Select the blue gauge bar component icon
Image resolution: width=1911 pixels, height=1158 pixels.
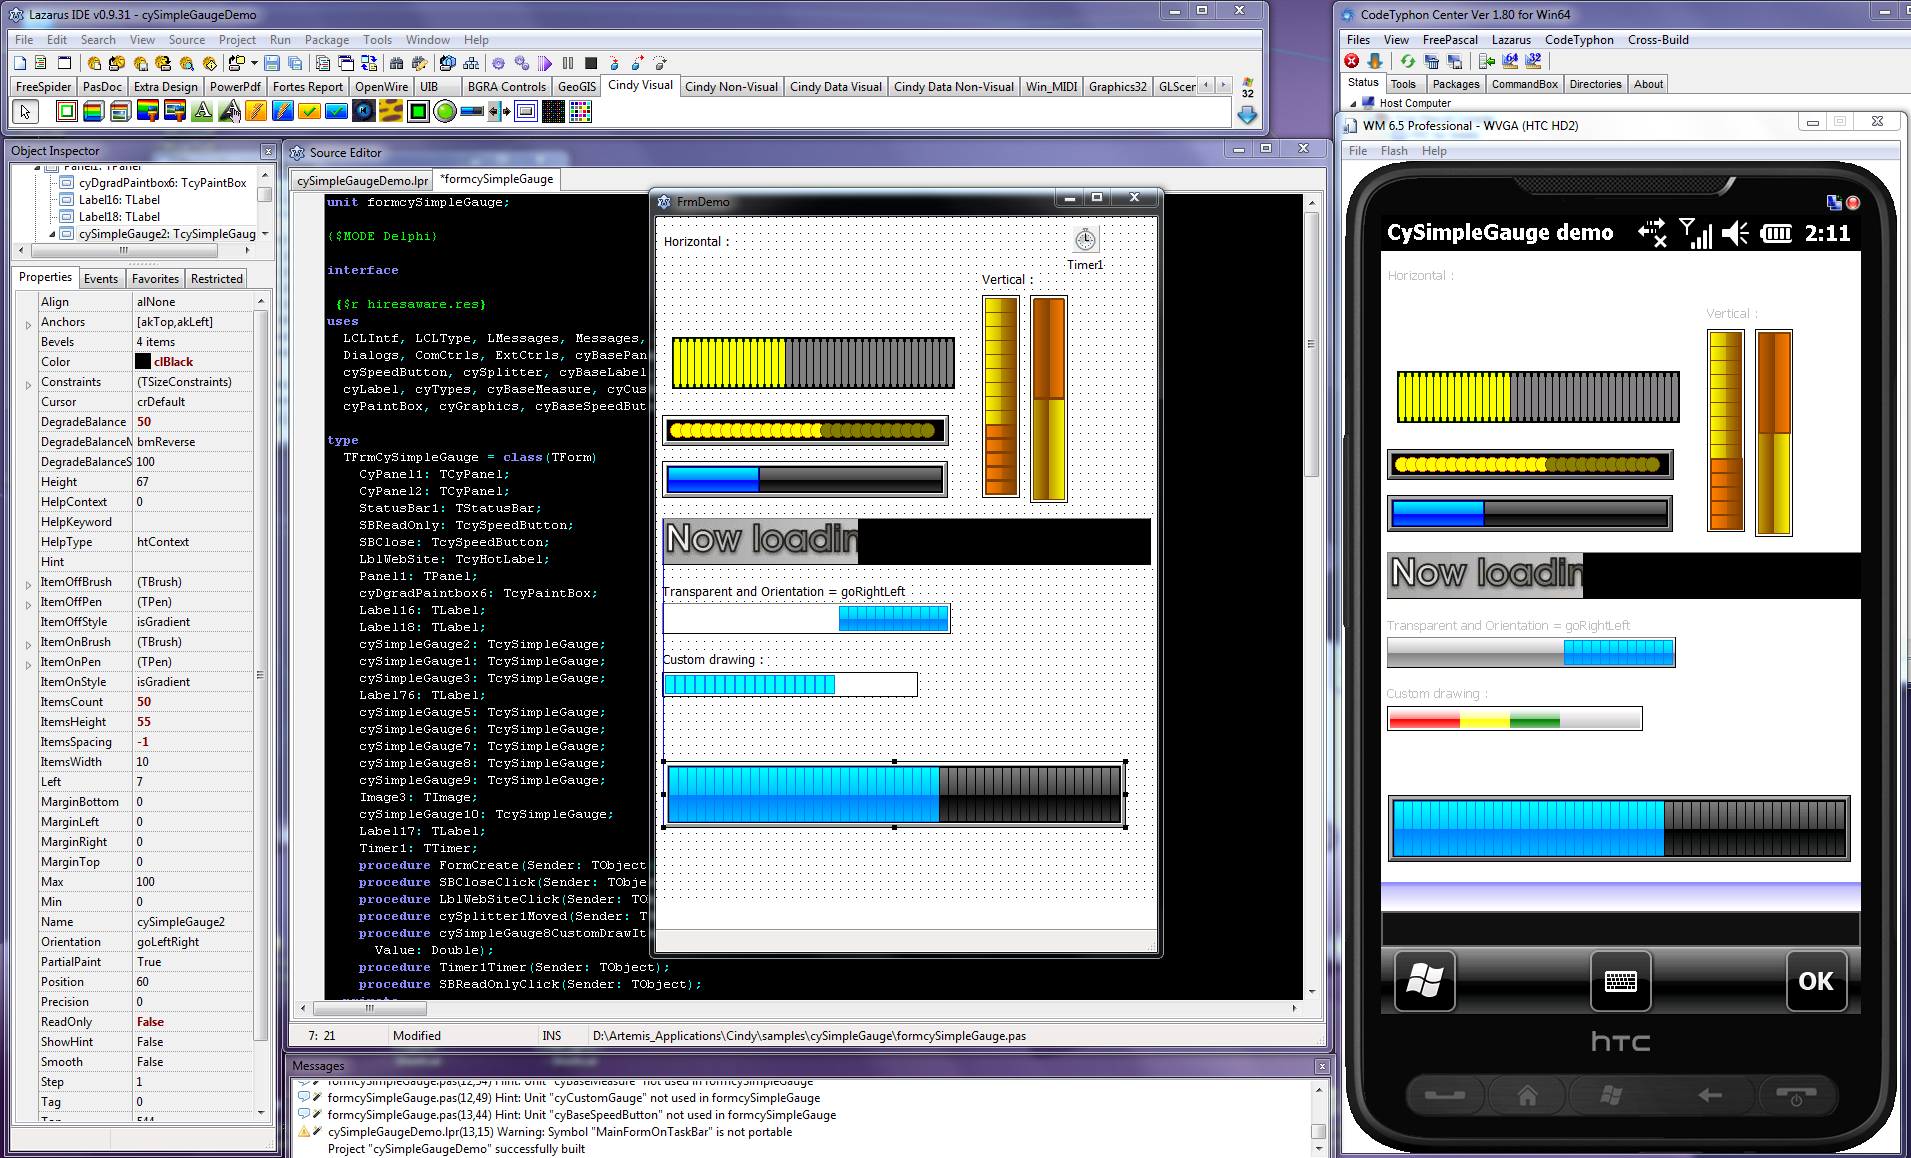473,111
